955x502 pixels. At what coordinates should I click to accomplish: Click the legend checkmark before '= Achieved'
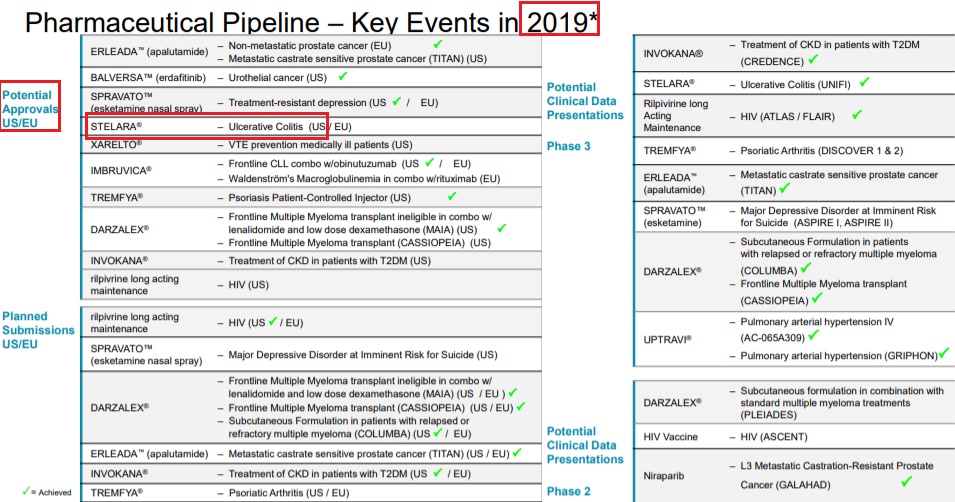(26, 491)
